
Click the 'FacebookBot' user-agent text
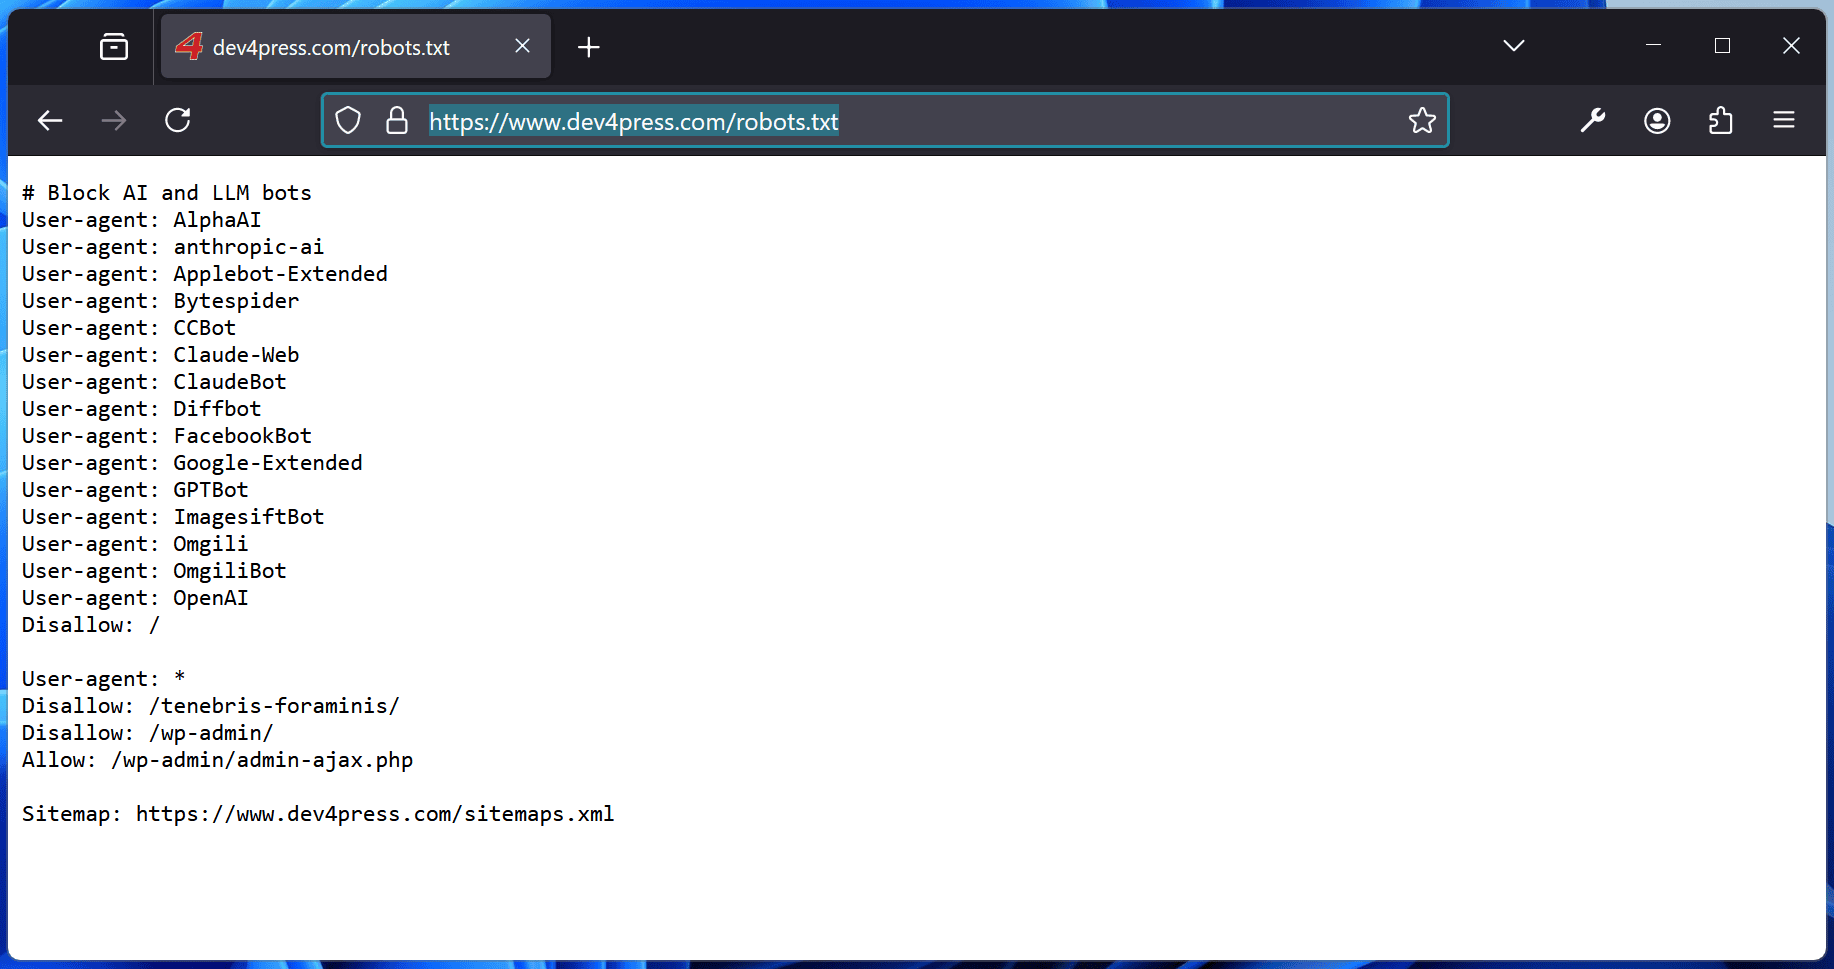click(x=242, y=436)
